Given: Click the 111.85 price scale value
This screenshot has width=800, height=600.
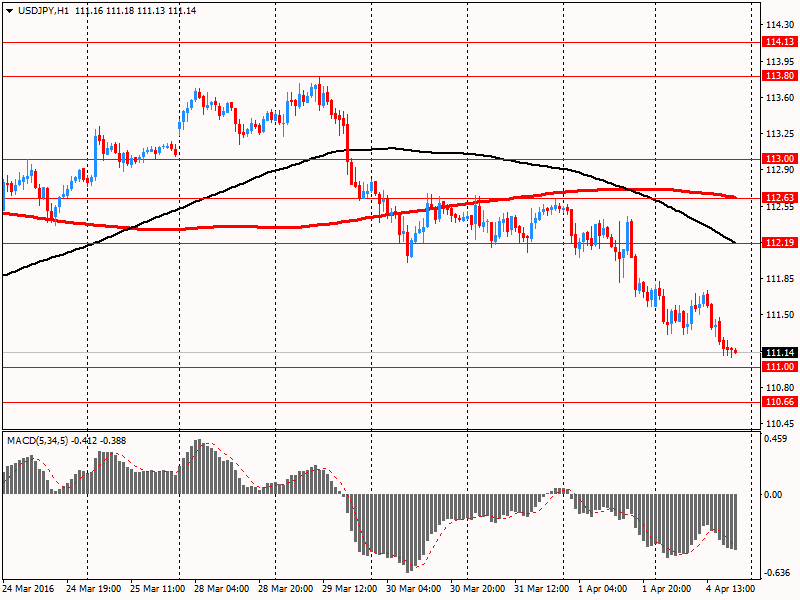Looking at the screenshot, I should [780, 279].
